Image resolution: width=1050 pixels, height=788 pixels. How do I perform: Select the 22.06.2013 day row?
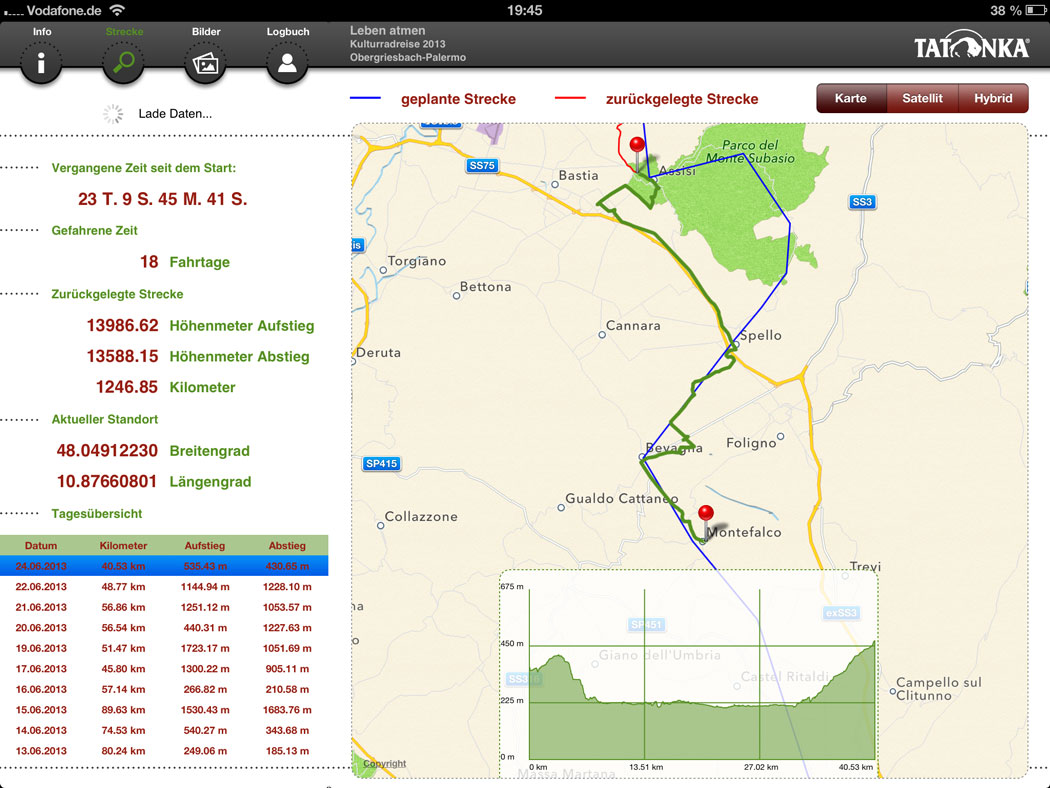(x=164, y=586)
